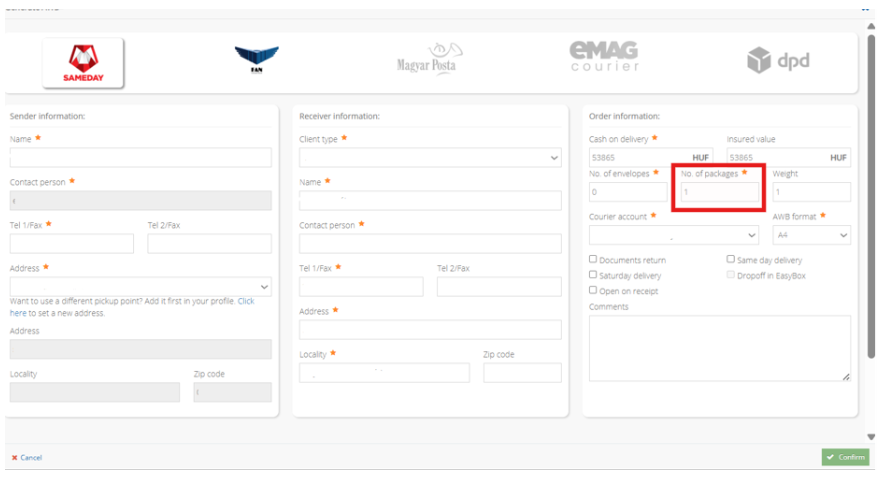Screen dimensions: 892x483
Task: Choose the FAN Courier logo
Action: [256, 61]
